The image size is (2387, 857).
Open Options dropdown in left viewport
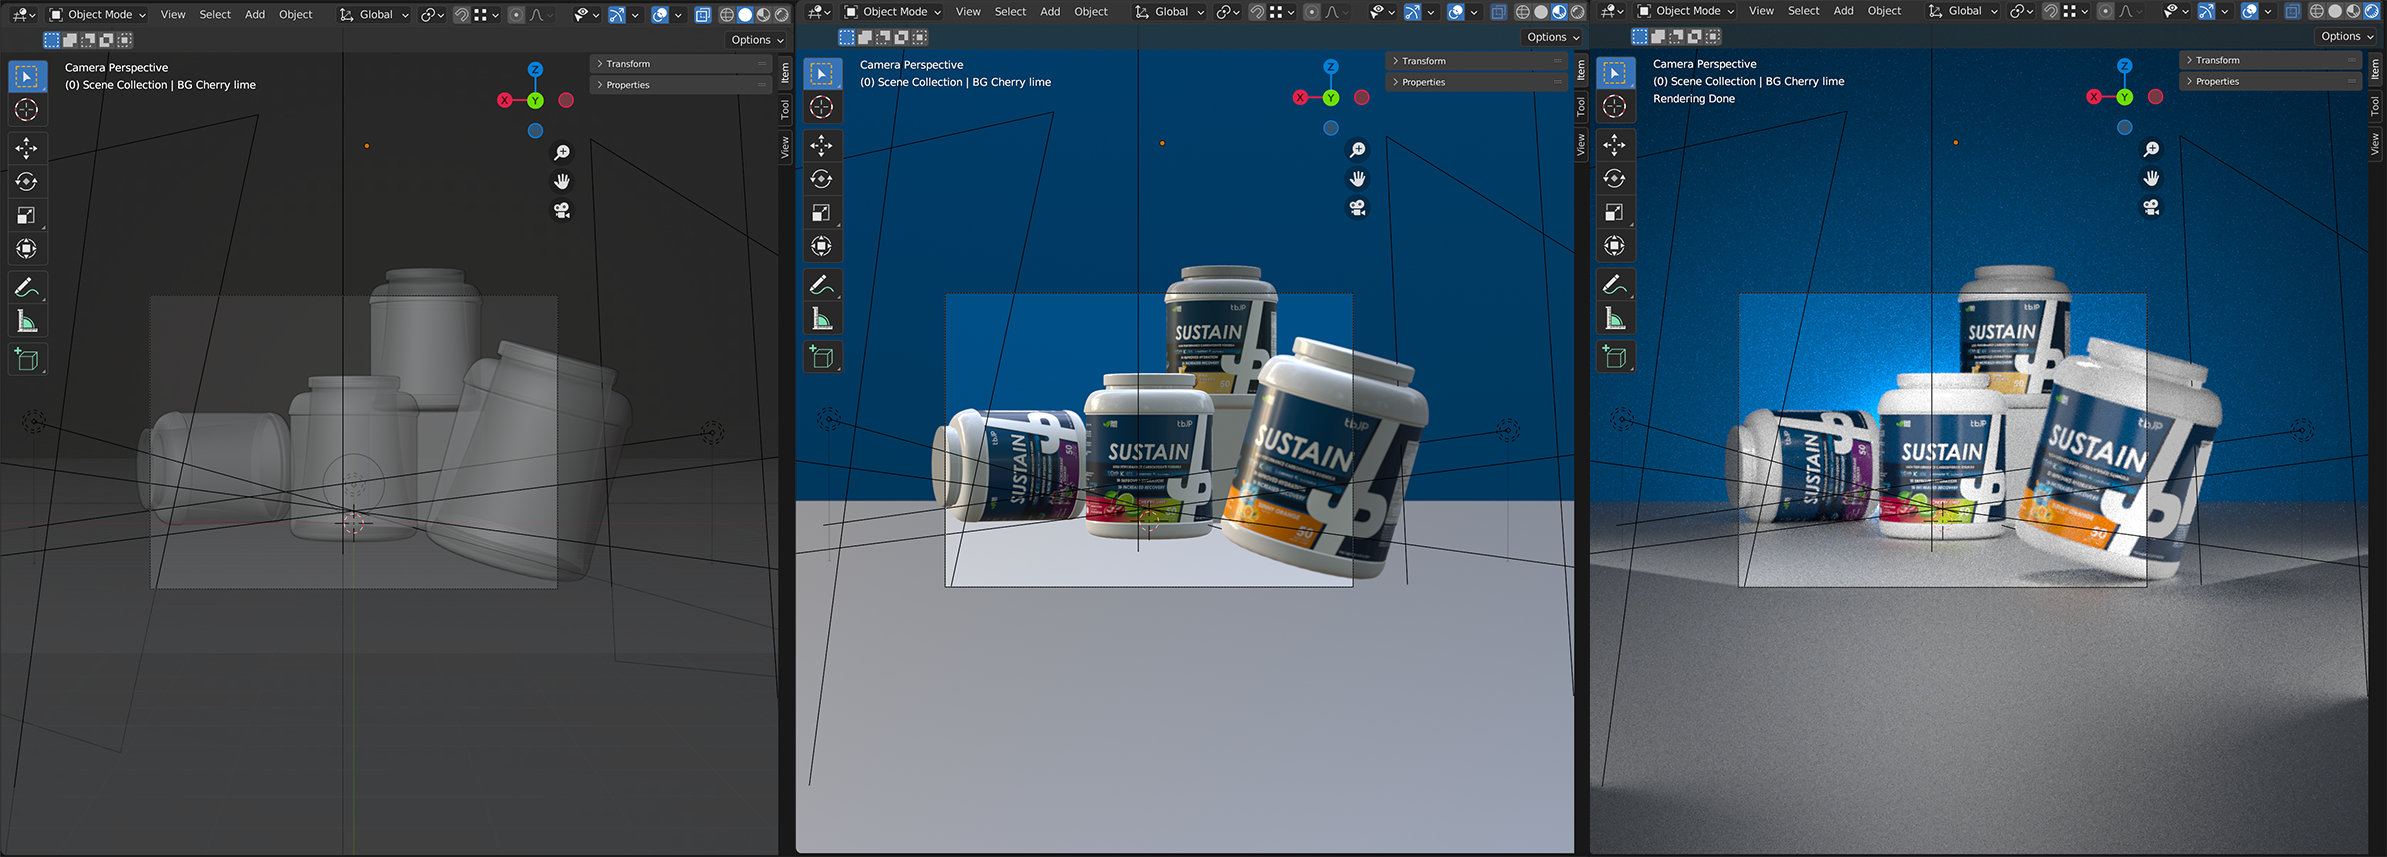[x=757, y=40]
